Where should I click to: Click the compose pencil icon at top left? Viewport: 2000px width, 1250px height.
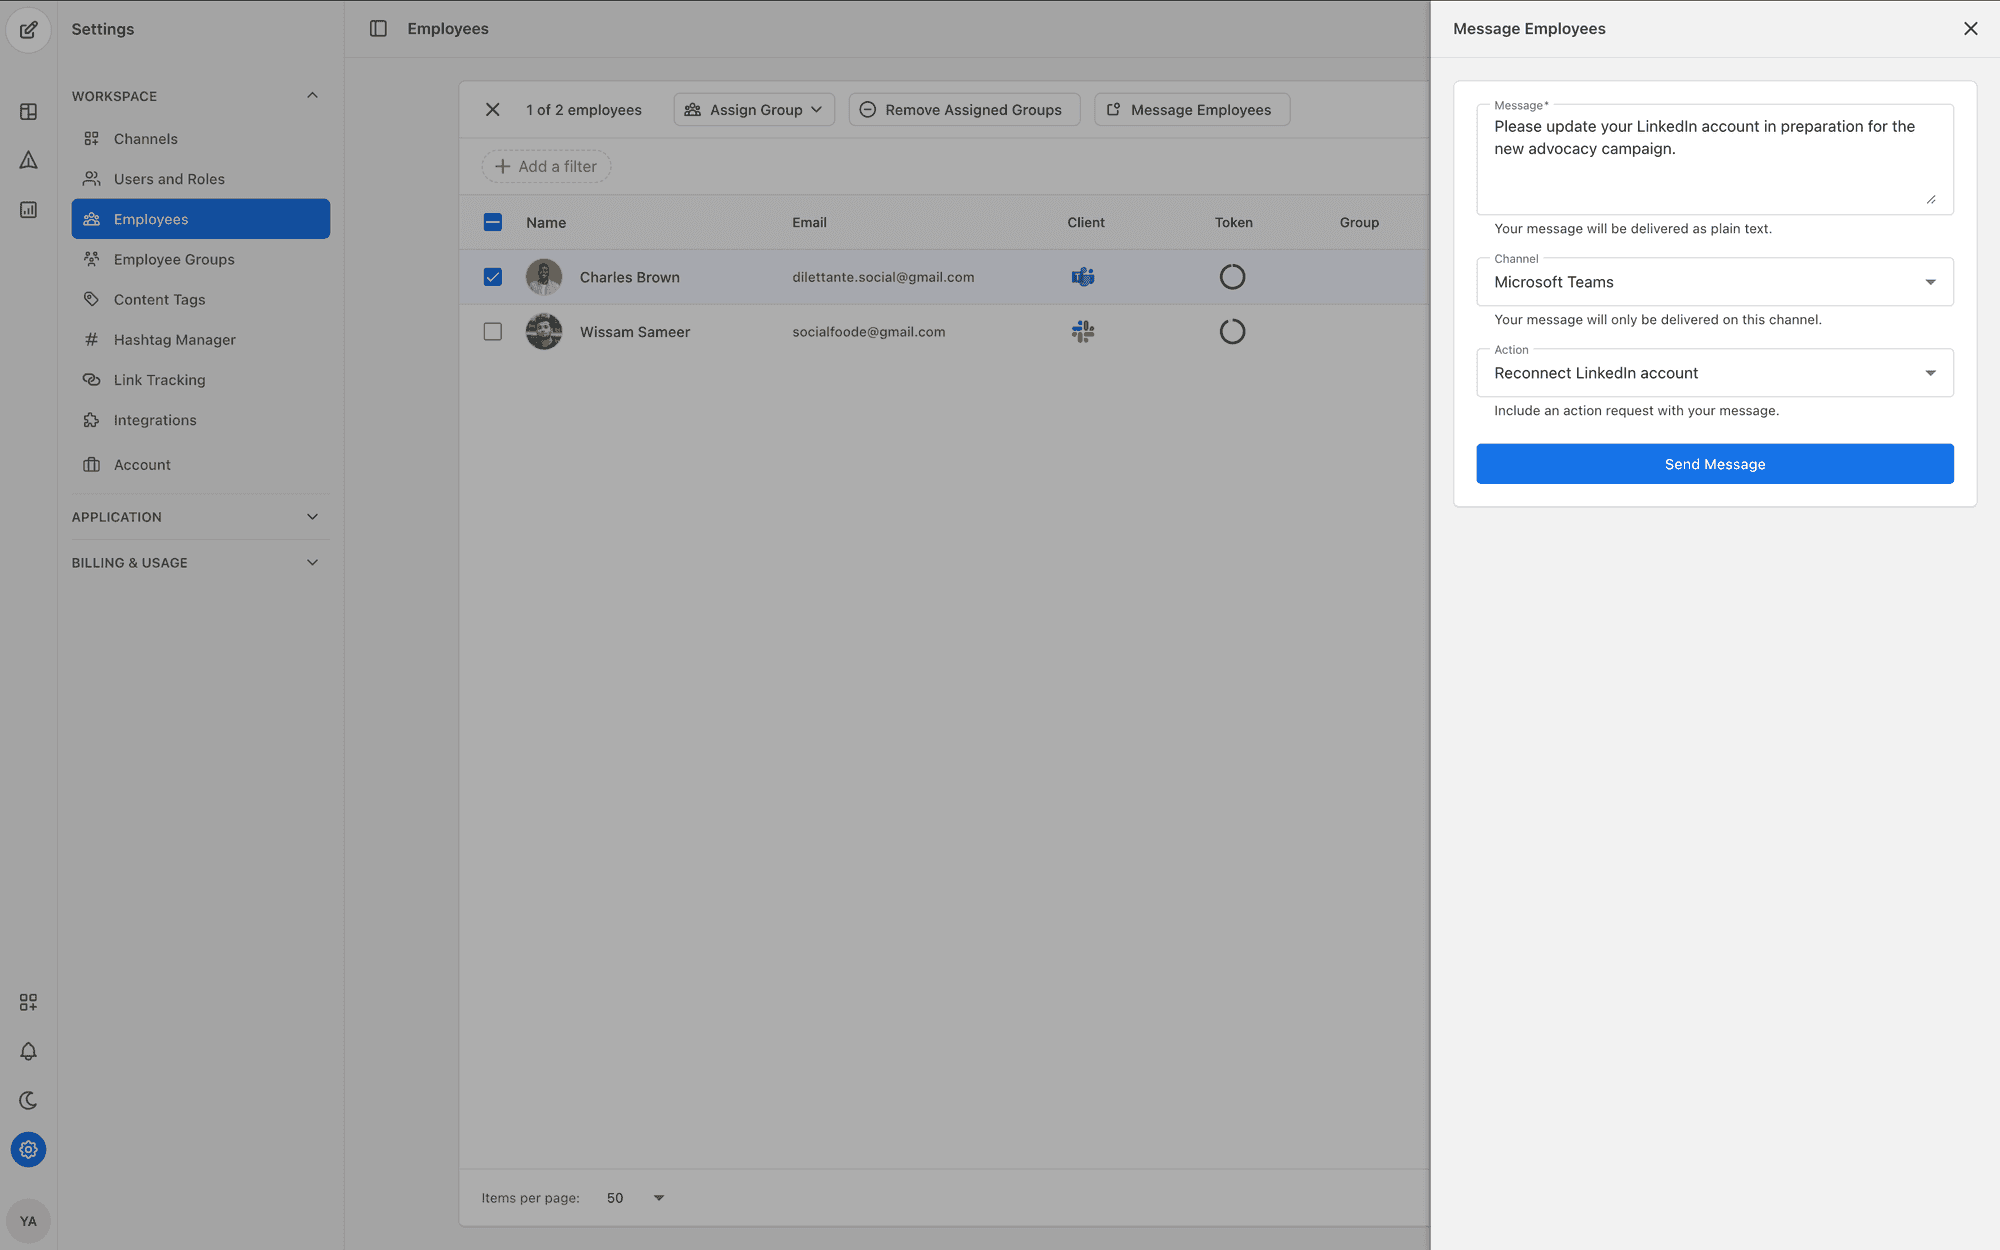pyautogui.click(x=28, y=29)
